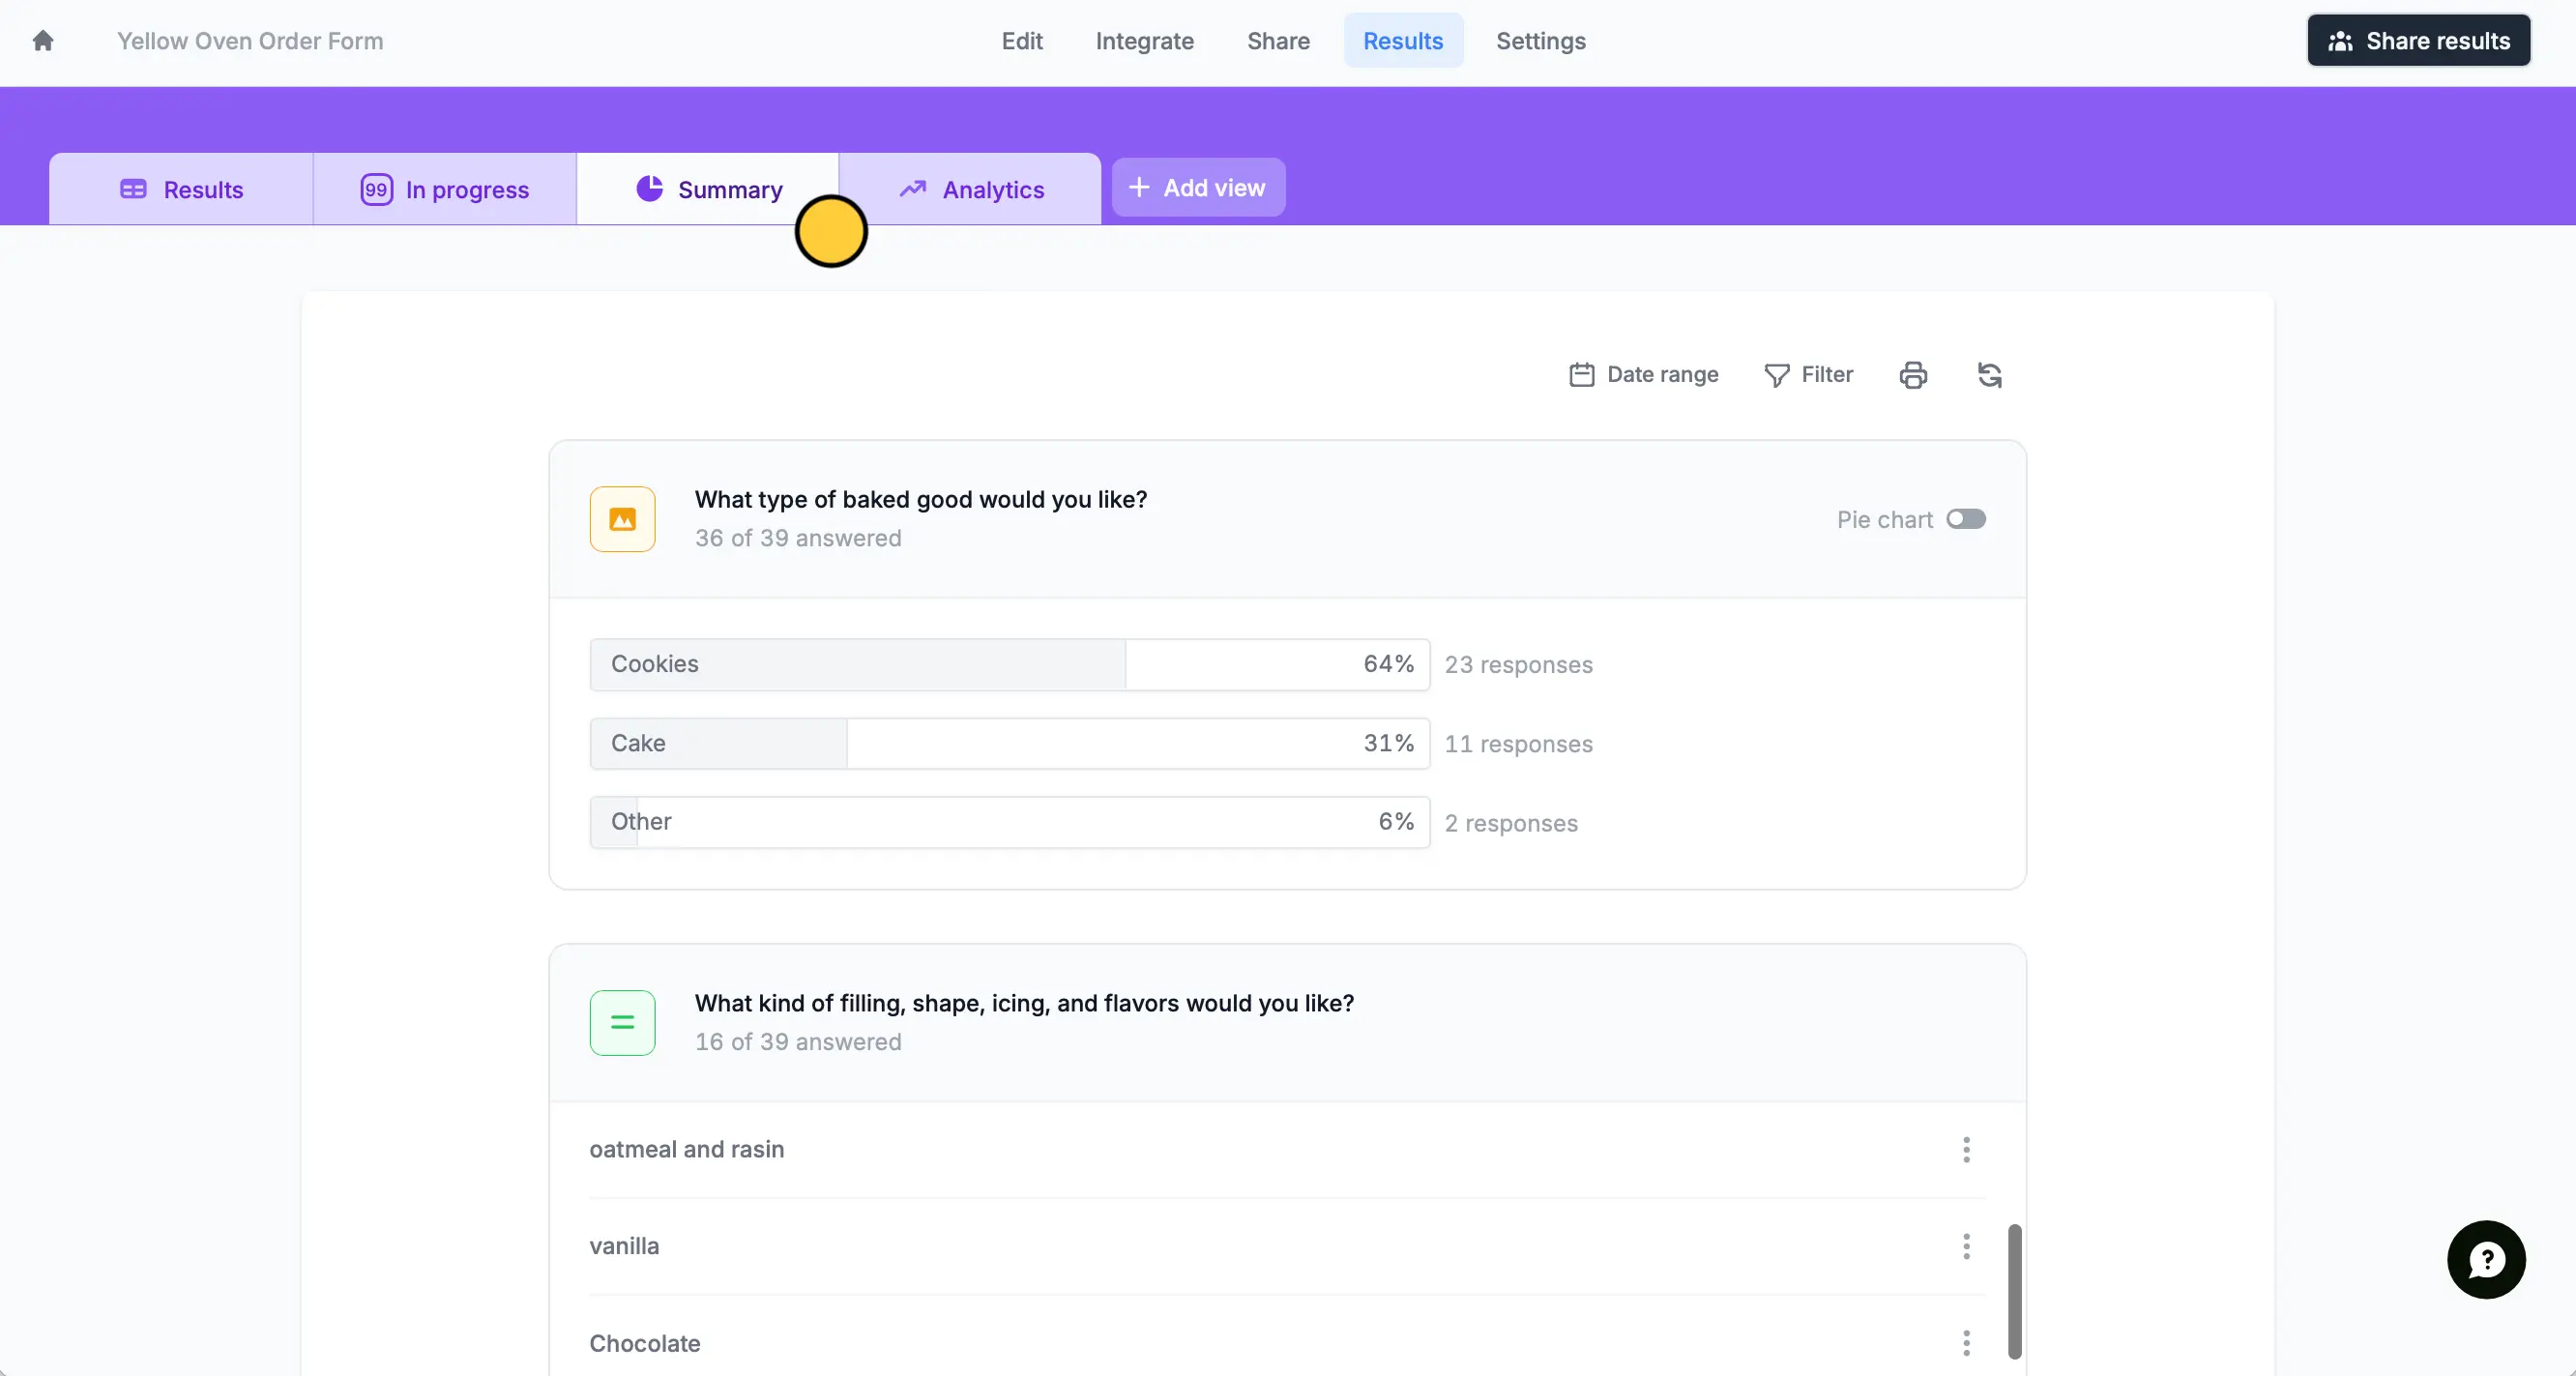Screen dimensions: 2576x1376
Task: Open the Integrate menu item
Action: coord(1144,41)
